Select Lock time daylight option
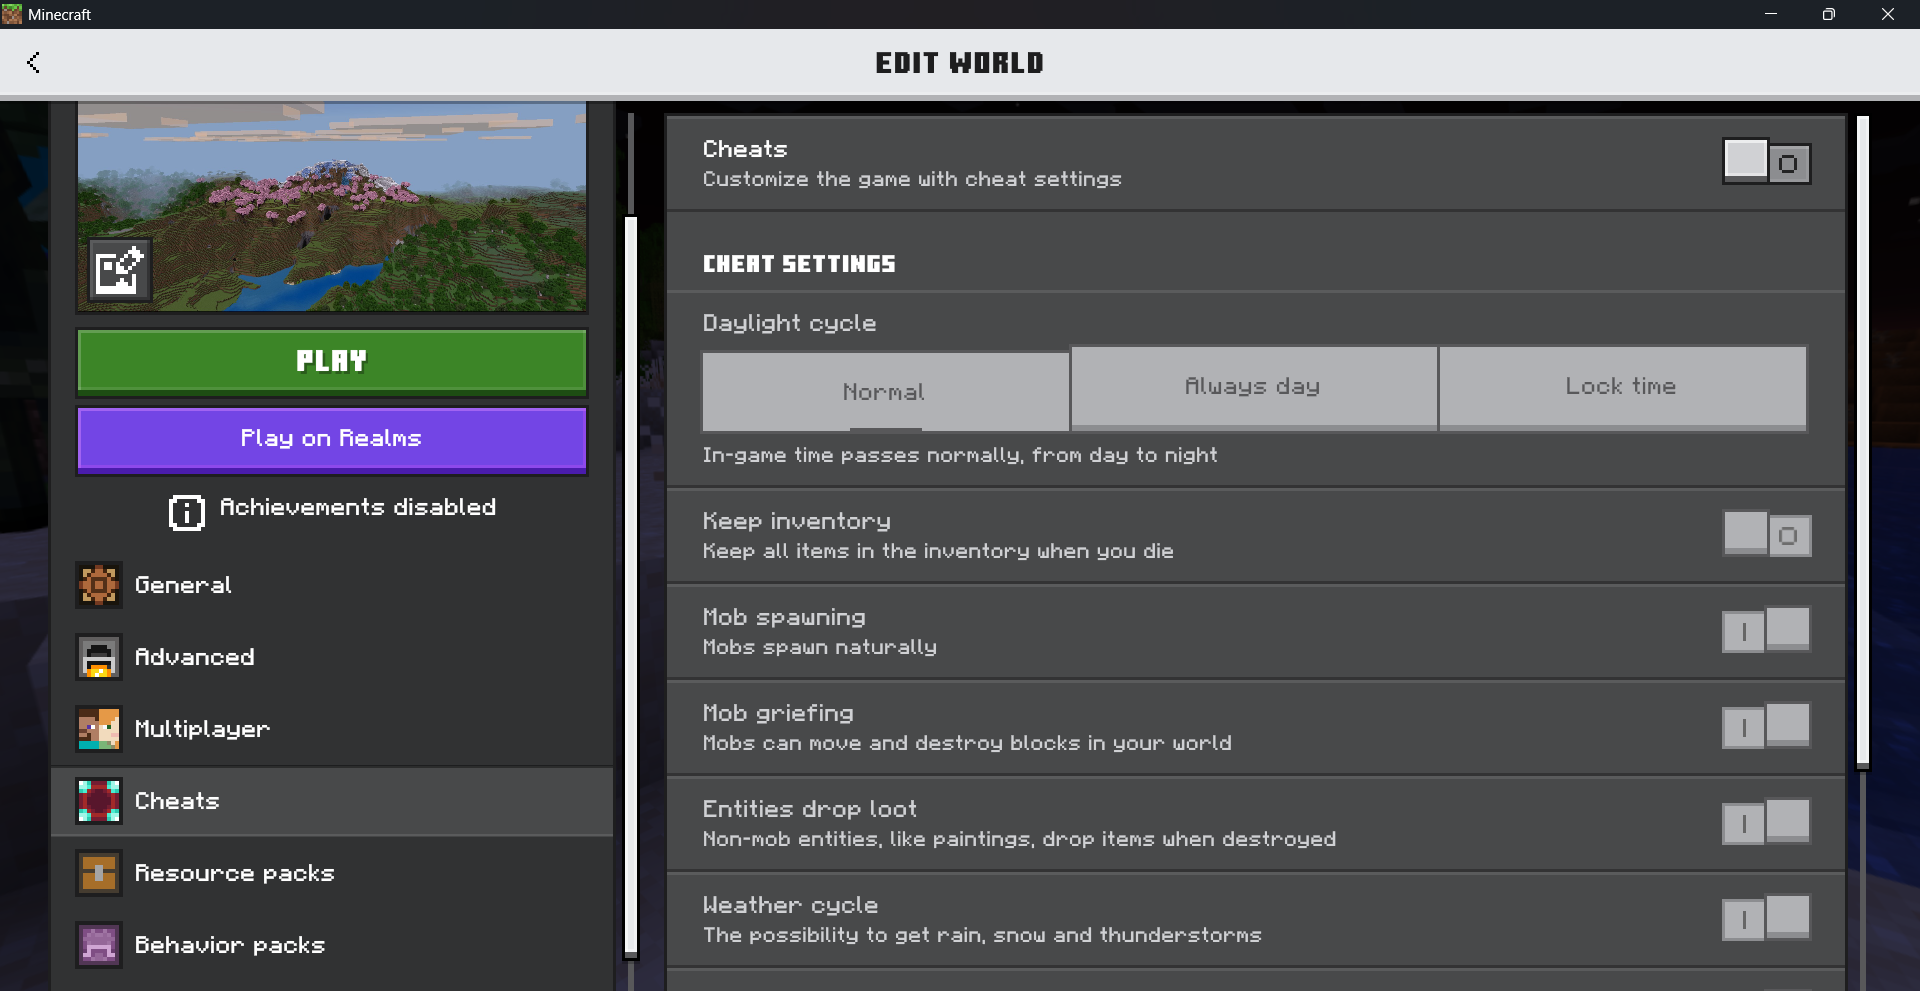This screenshot has width=1920, height=991. [1623, 387]
